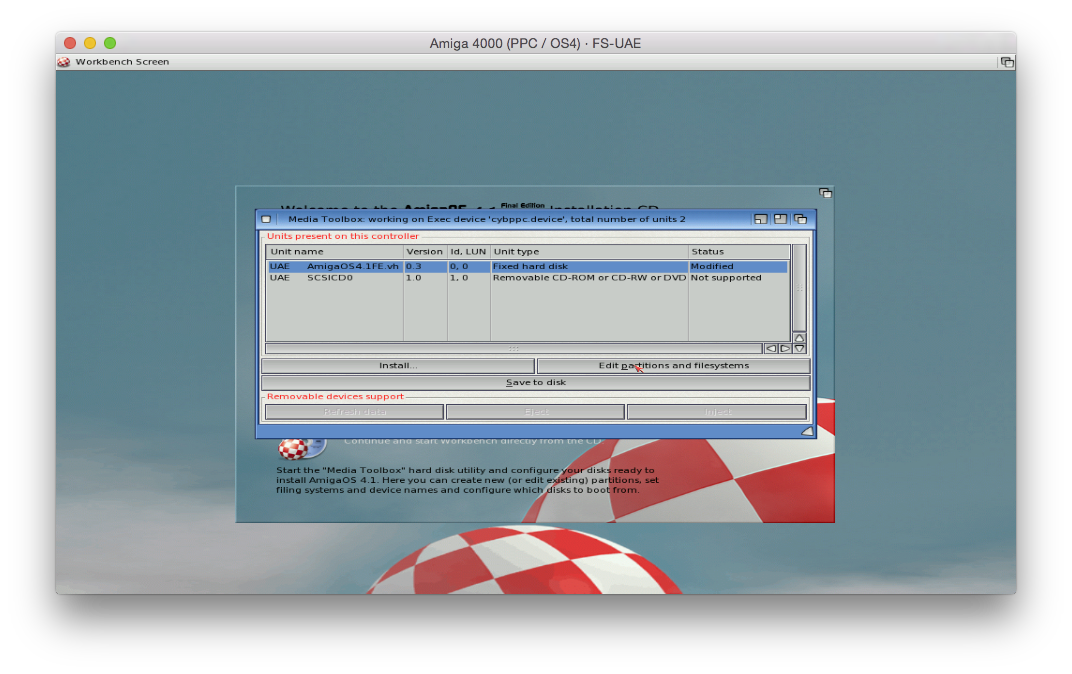
Task: Click the Workbench Screen title text
Action: [x=122, y=62]
